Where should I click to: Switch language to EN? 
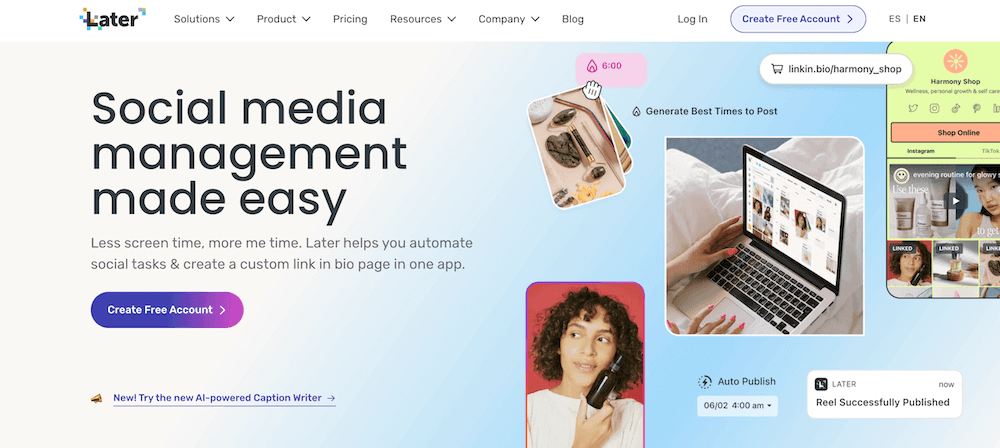pyautogui.click(x=919, y=19)
